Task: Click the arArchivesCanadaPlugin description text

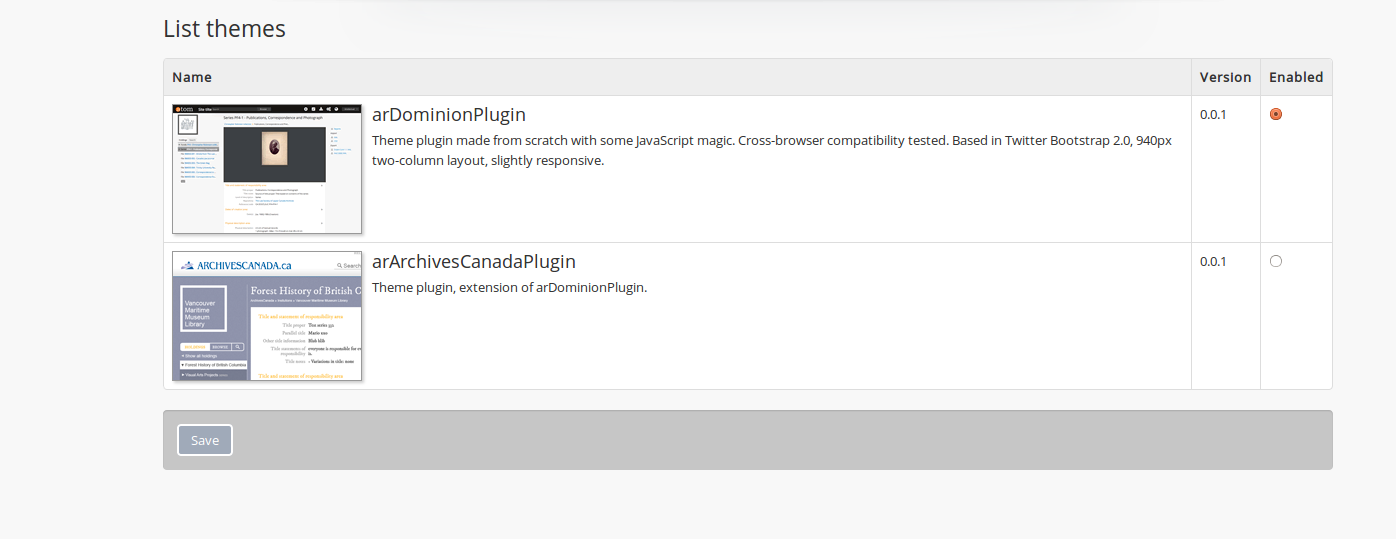Action: click(x=509, y=287)
